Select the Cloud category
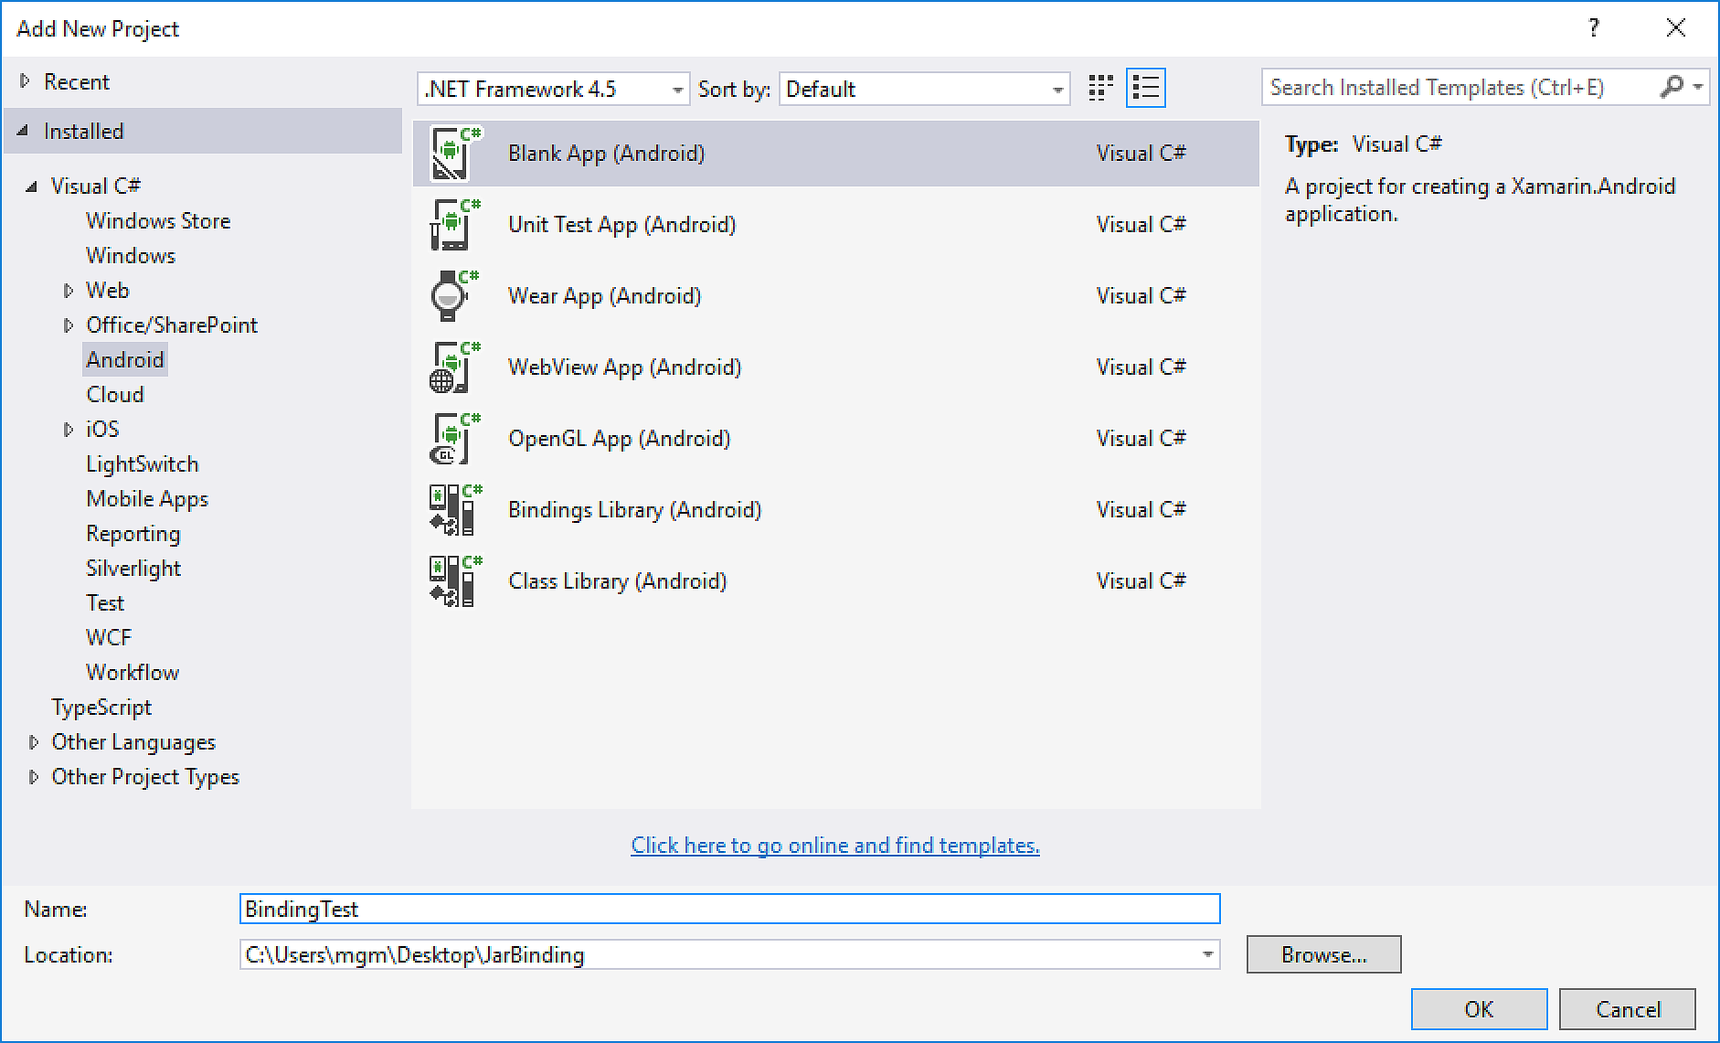 coord(115,394)
